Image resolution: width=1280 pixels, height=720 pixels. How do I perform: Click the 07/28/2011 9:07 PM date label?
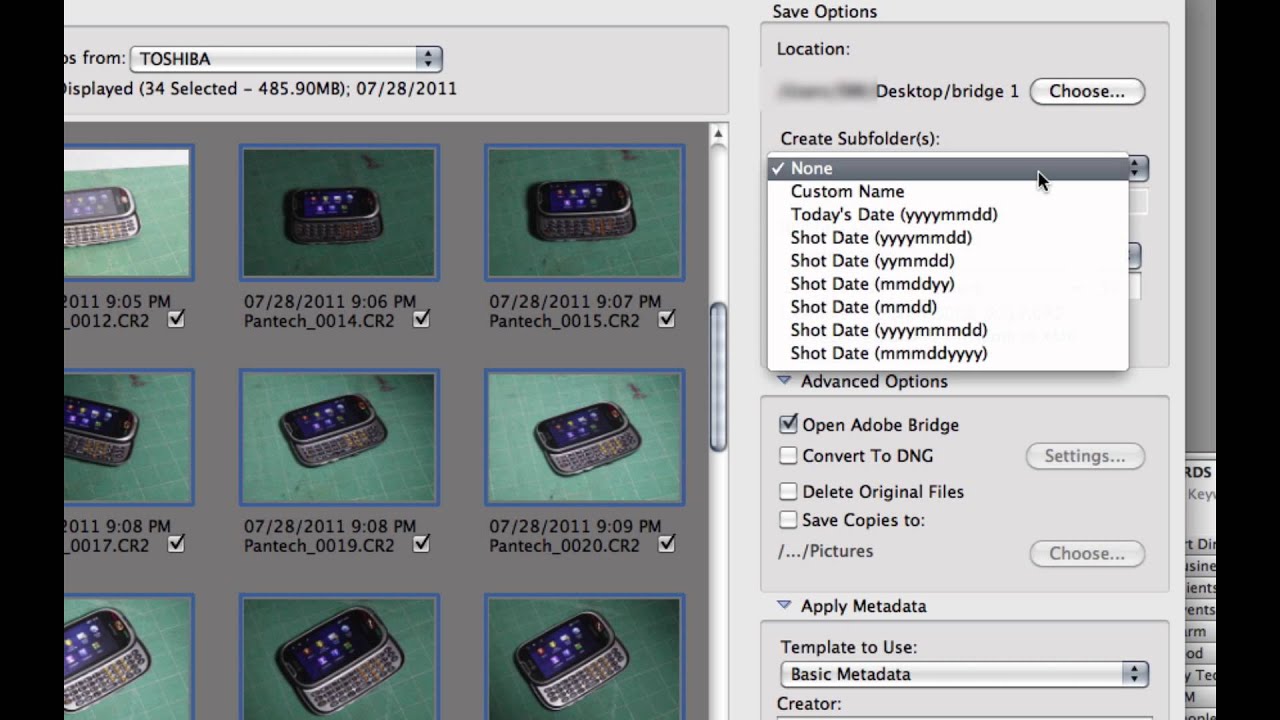(x=575, y=301)
